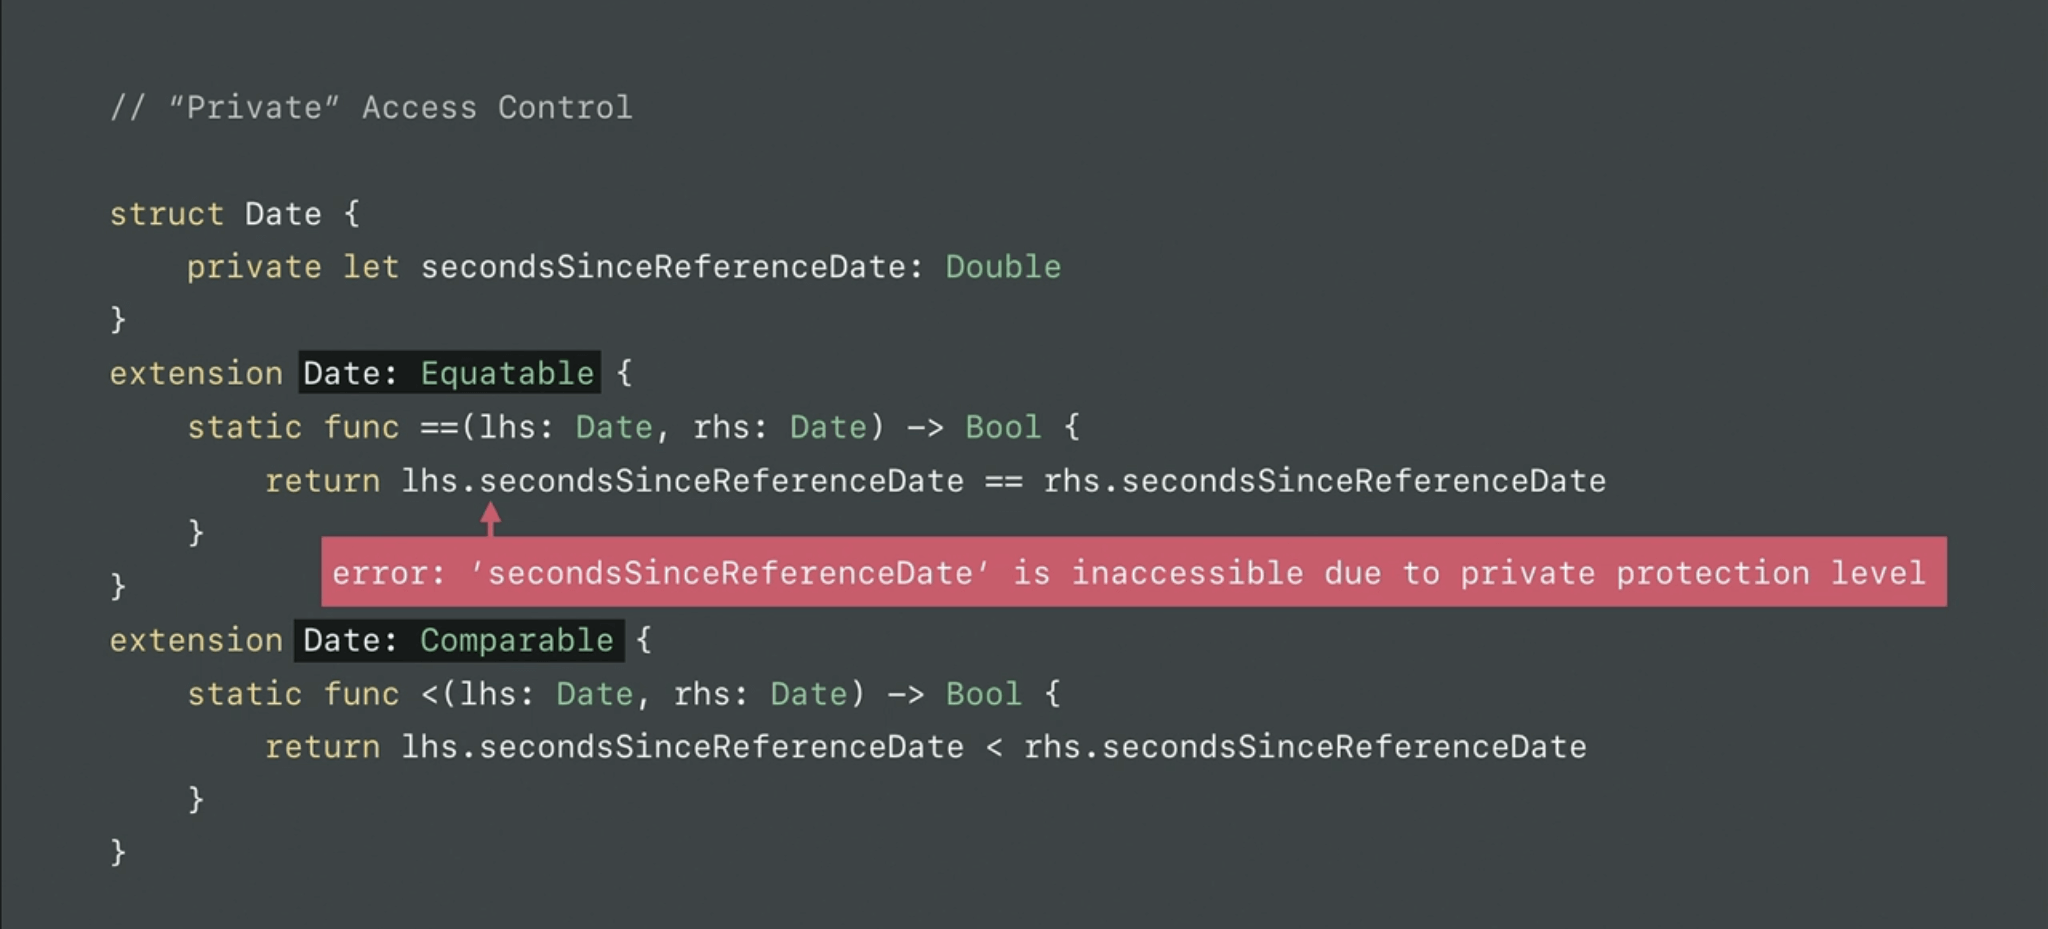Click 'return' keyword inside the Equatable extension

pos(322,481)
